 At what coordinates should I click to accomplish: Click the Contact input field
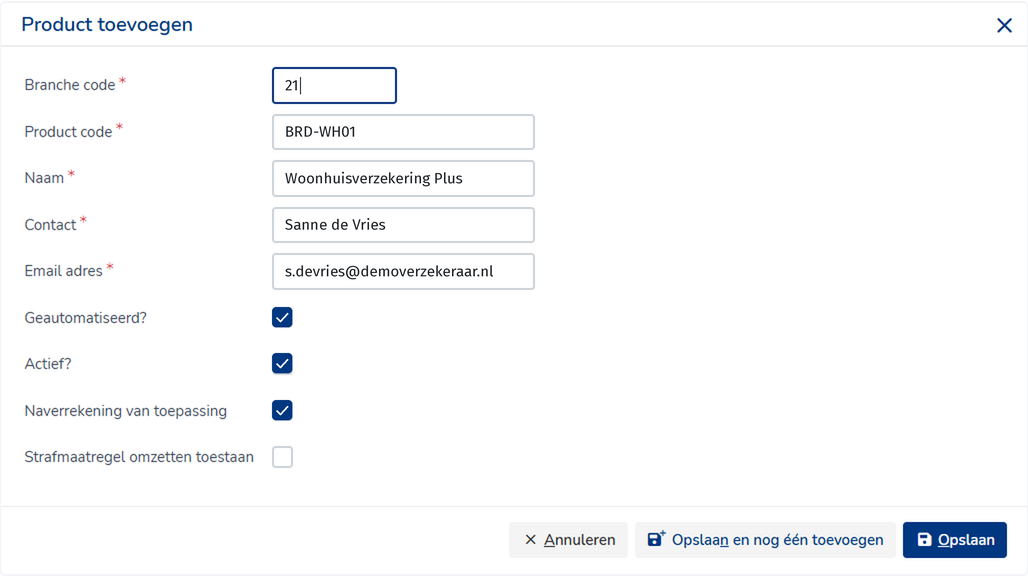[x=403, y=225]
